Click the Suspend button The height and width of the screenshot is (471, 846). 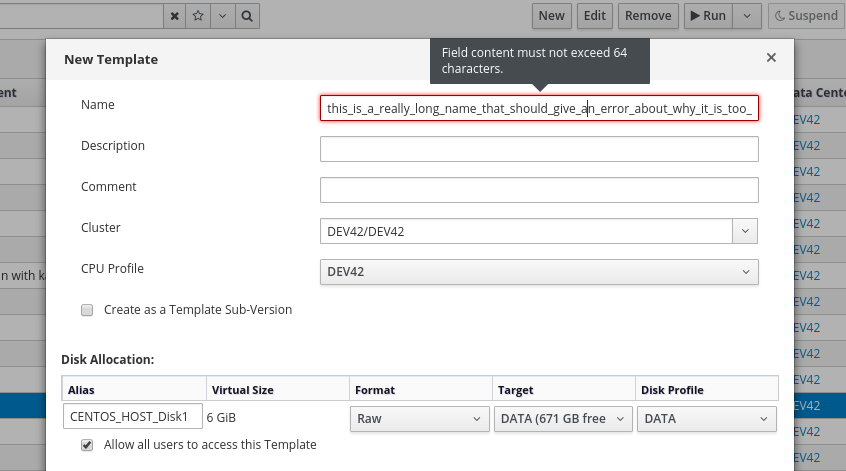(x=805, y=16)
